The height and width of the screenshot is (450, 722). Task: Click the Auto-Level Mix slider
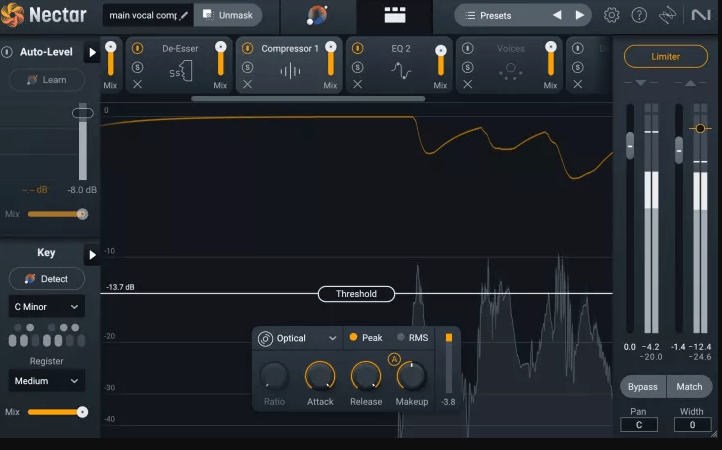57,214
